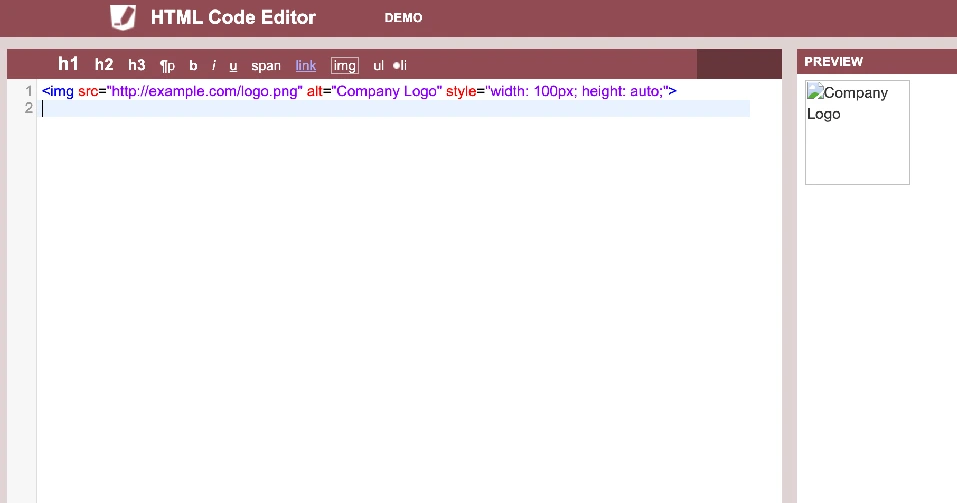Screen dimensions: 957x503
Task: Click the "http://example.com/logo.png" URL value
Action: [204, 91]
